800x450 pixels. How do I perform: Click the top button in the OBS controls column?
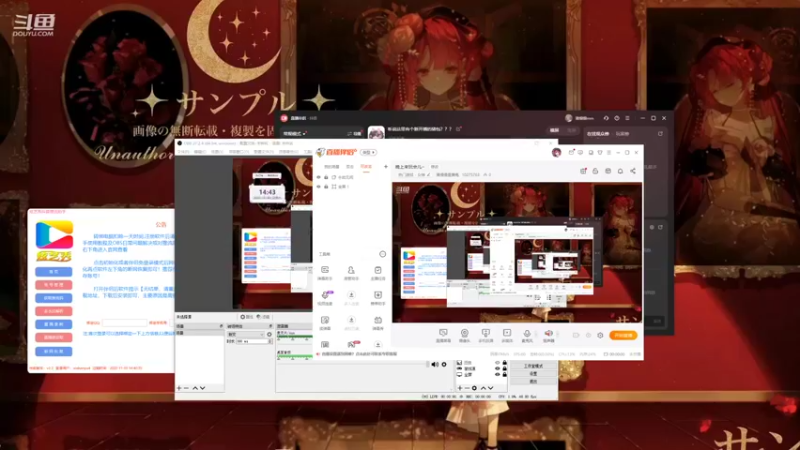(533, 366)
